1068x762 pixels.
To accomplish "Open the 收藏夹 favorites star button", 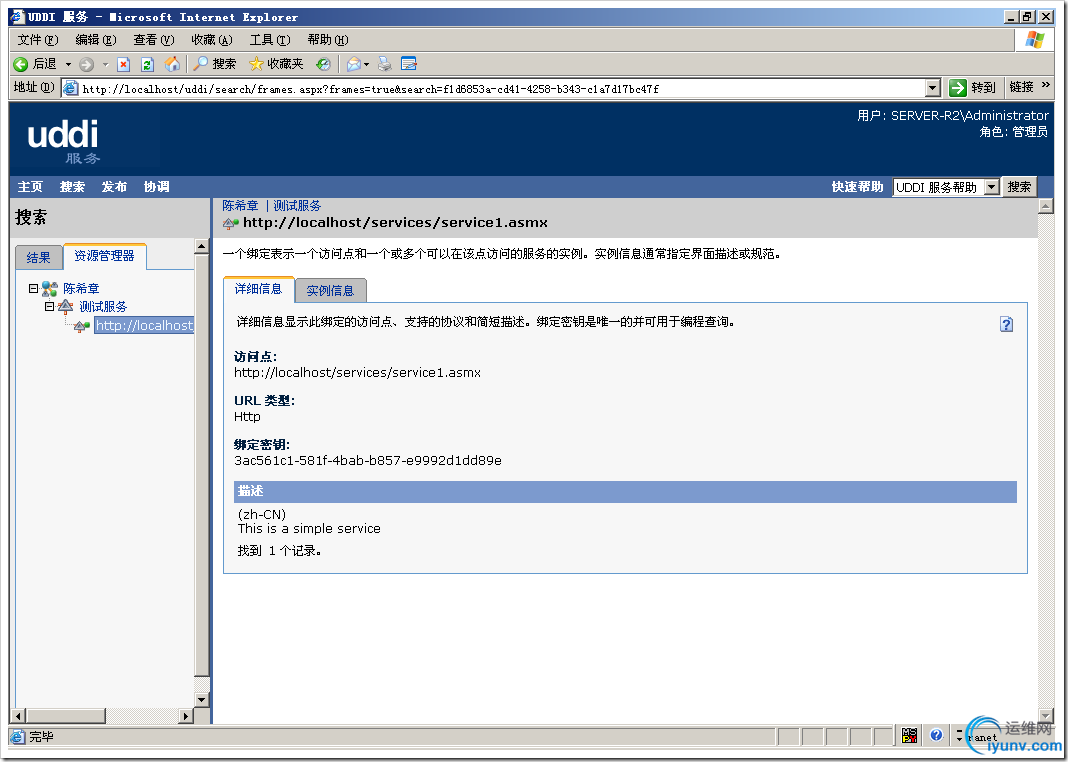I will click(x=276, y=64).
